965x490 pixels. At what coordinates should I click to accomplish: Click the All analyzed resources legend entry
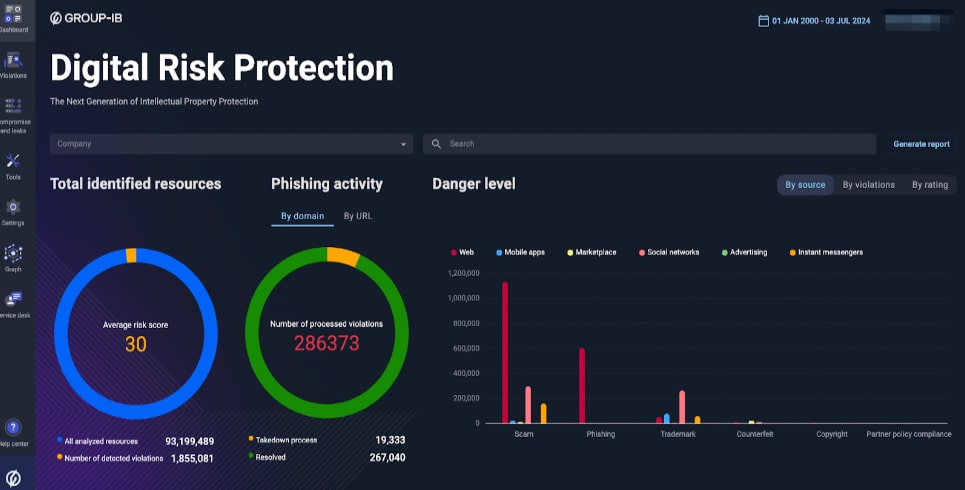[x=97, y=441]
